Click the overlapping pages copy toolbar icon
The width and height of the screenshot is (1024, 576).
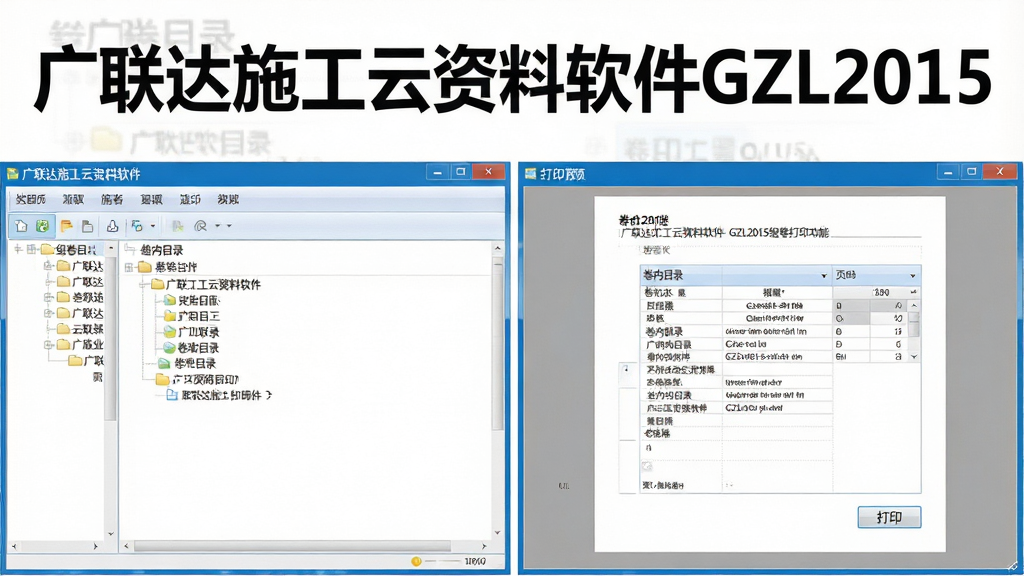(137, 226)
